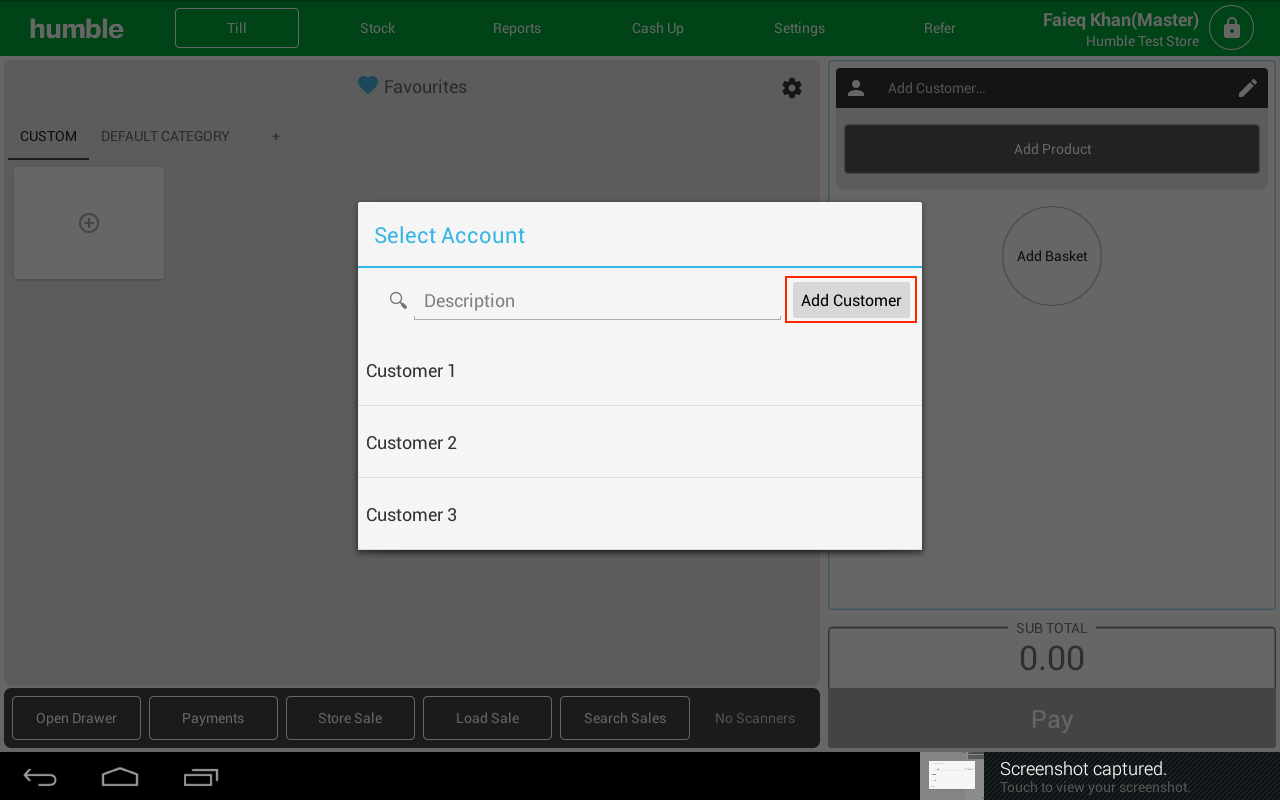Click the Search Sales button
The height and width of the screenshot is (800, 1280).
[625, 718]
